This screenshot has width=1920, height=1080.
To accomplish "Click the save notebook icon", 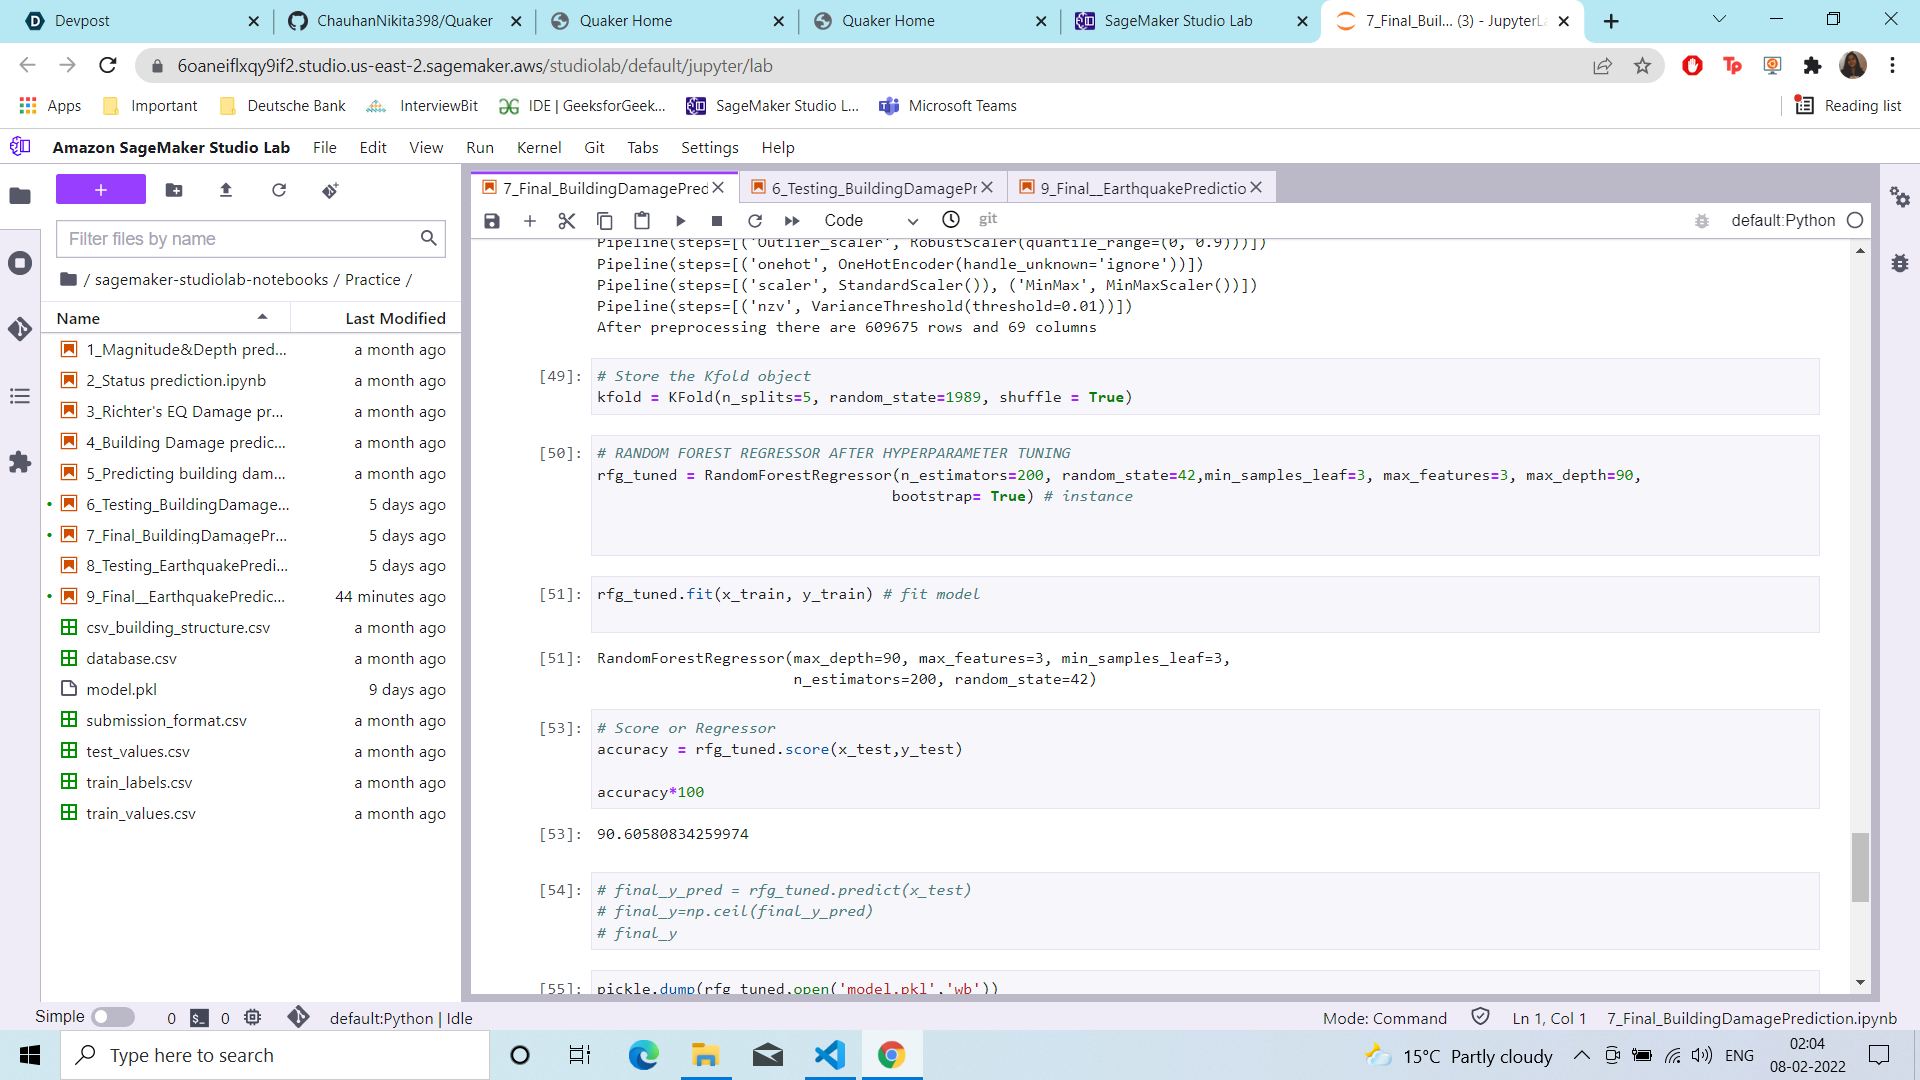I will point(492,221).
